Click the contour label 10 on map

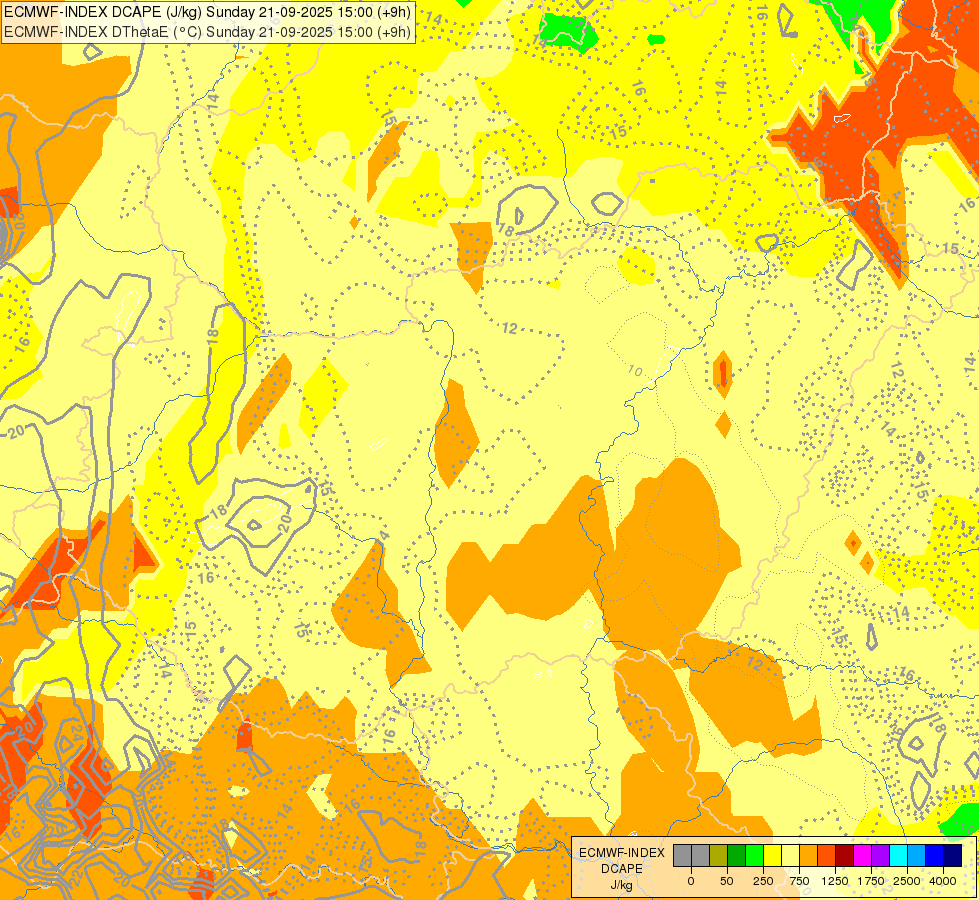coord(635,371)
